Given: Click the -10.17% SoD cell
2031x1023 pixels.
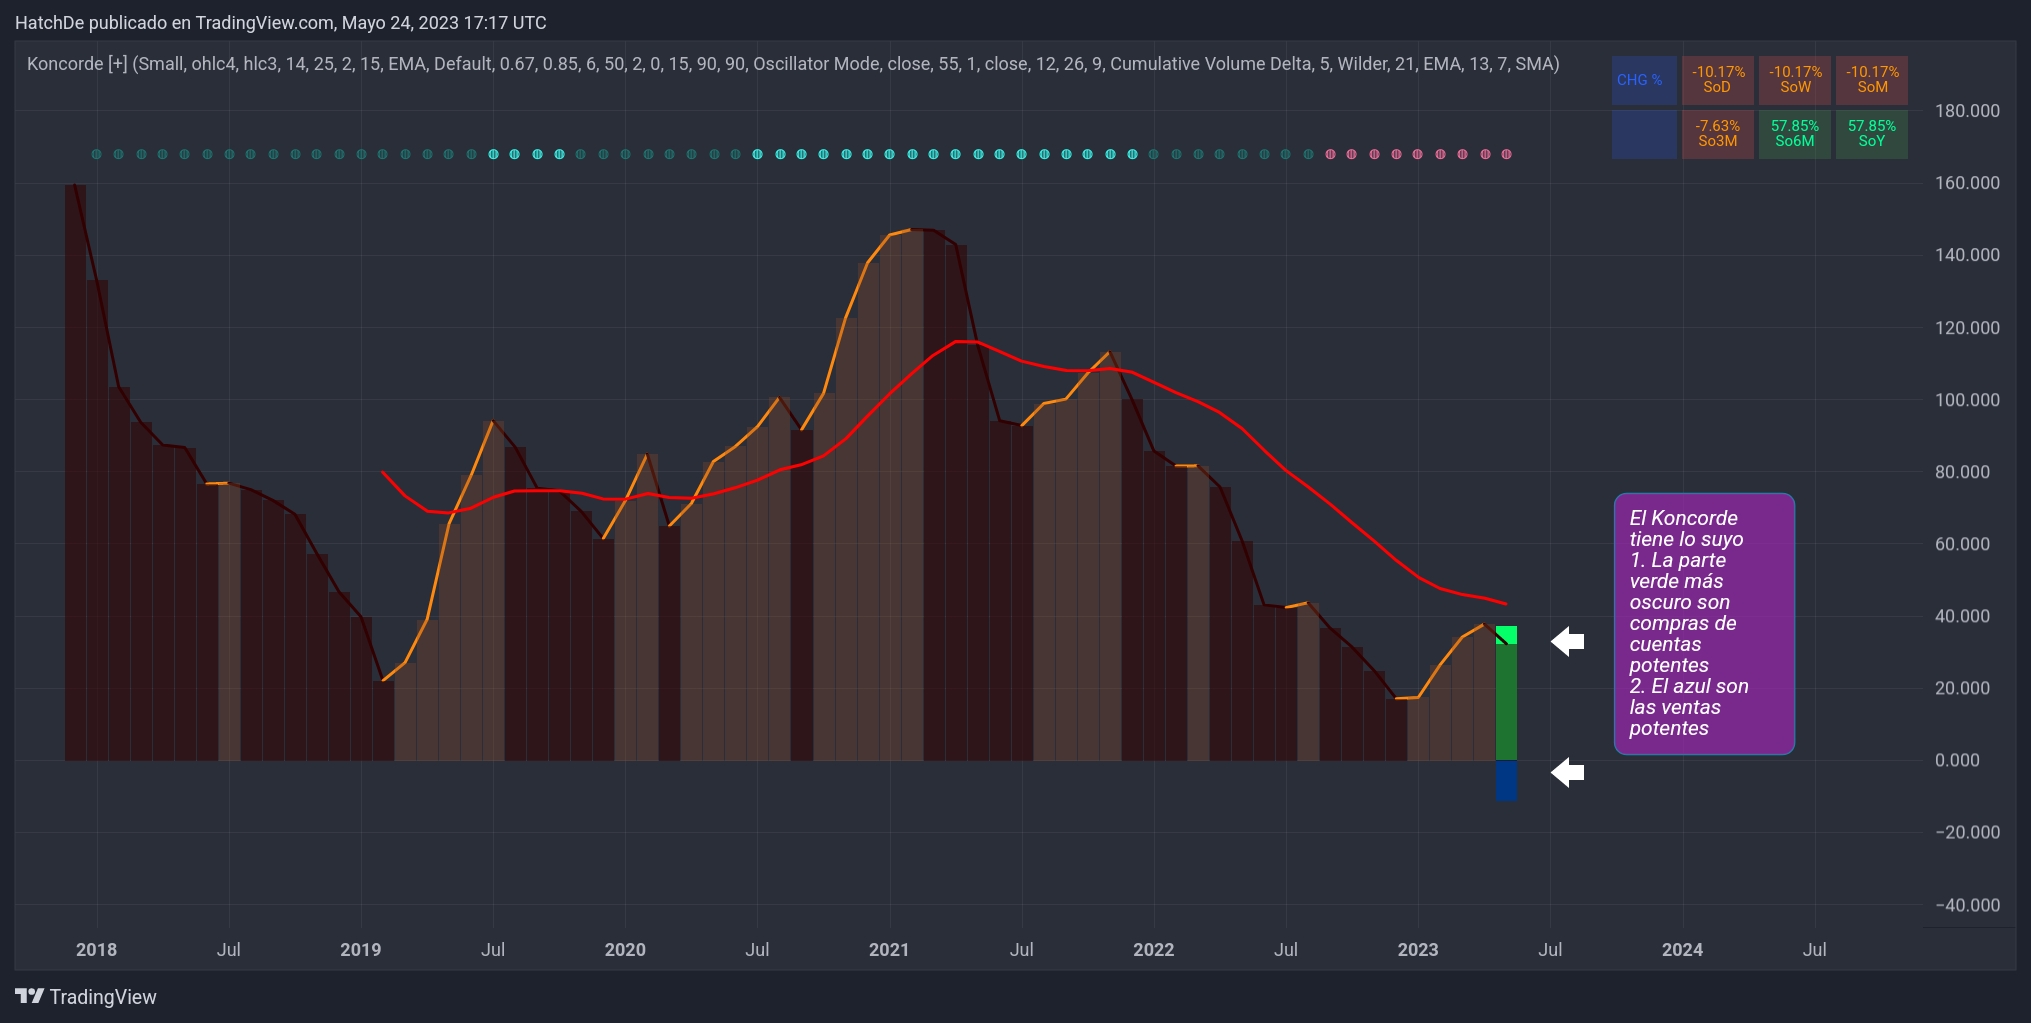Looking at the screenshot, I should 1718,80.
